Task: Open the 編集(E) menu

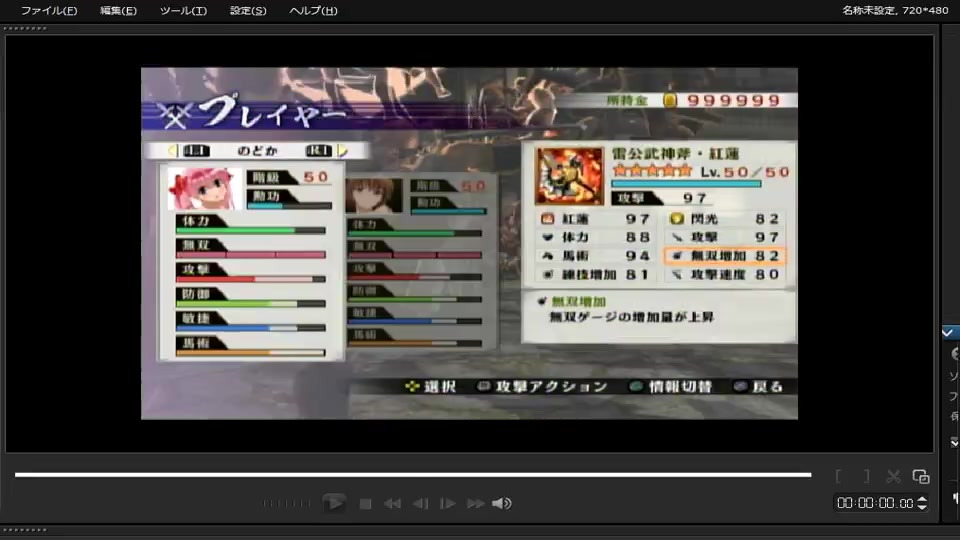Action: tap(118, 10)
